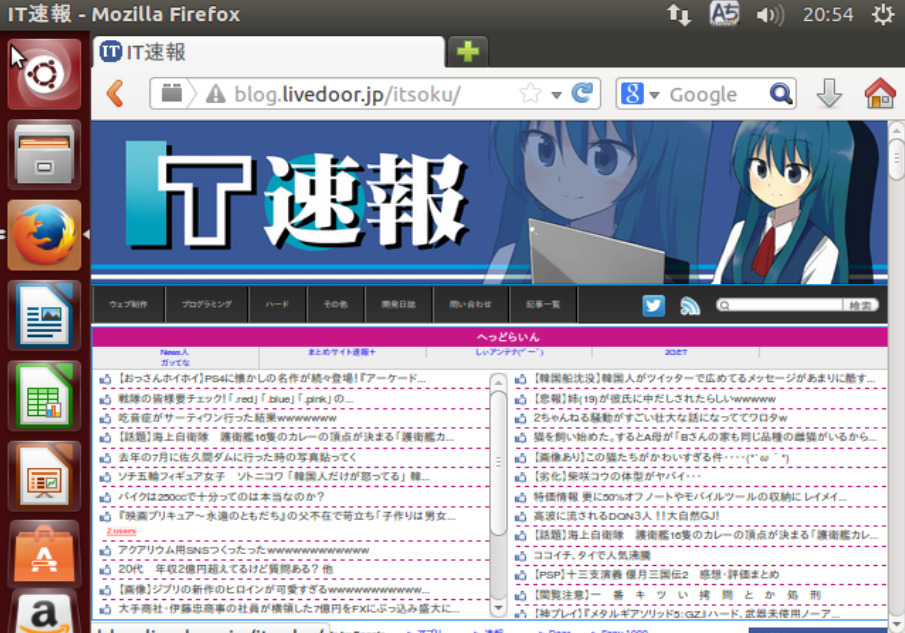
Task: Click the red 2 users bookmark count
Action: pyautogui.click(x=121, y=531)
